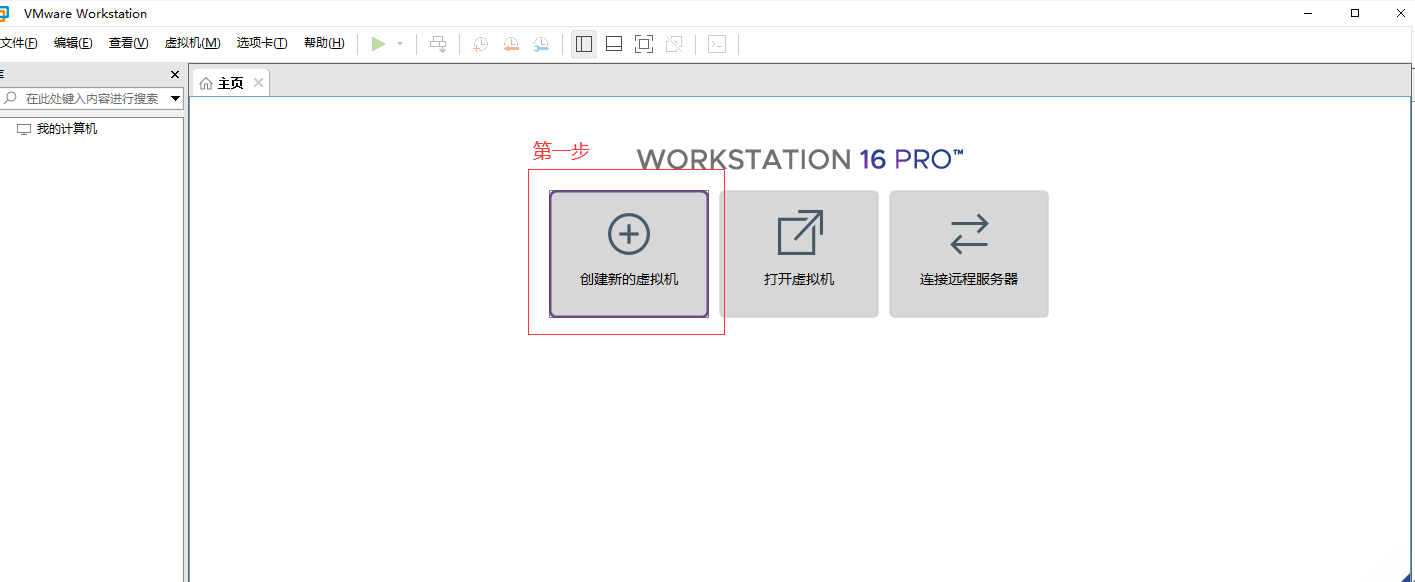Minimize the VMware Workstation window
Image resolution: width=1415 pixels, height=582 pixels.
pos(1309,13)
